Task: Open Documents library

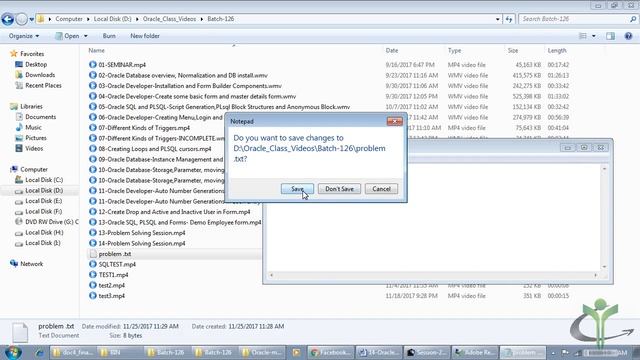Action: point(40,117)
